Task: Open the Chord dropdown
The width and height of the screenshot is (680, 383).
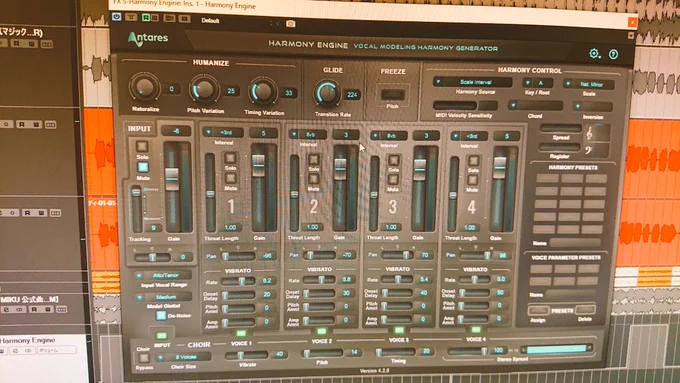Action: 536,105
